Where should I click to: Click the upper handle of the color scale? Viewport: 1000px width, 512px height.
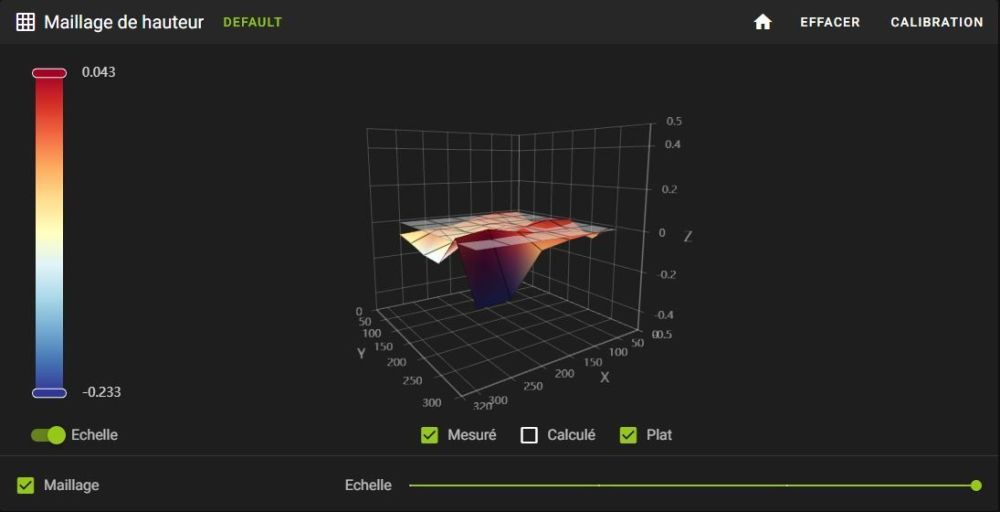(49, 73)
